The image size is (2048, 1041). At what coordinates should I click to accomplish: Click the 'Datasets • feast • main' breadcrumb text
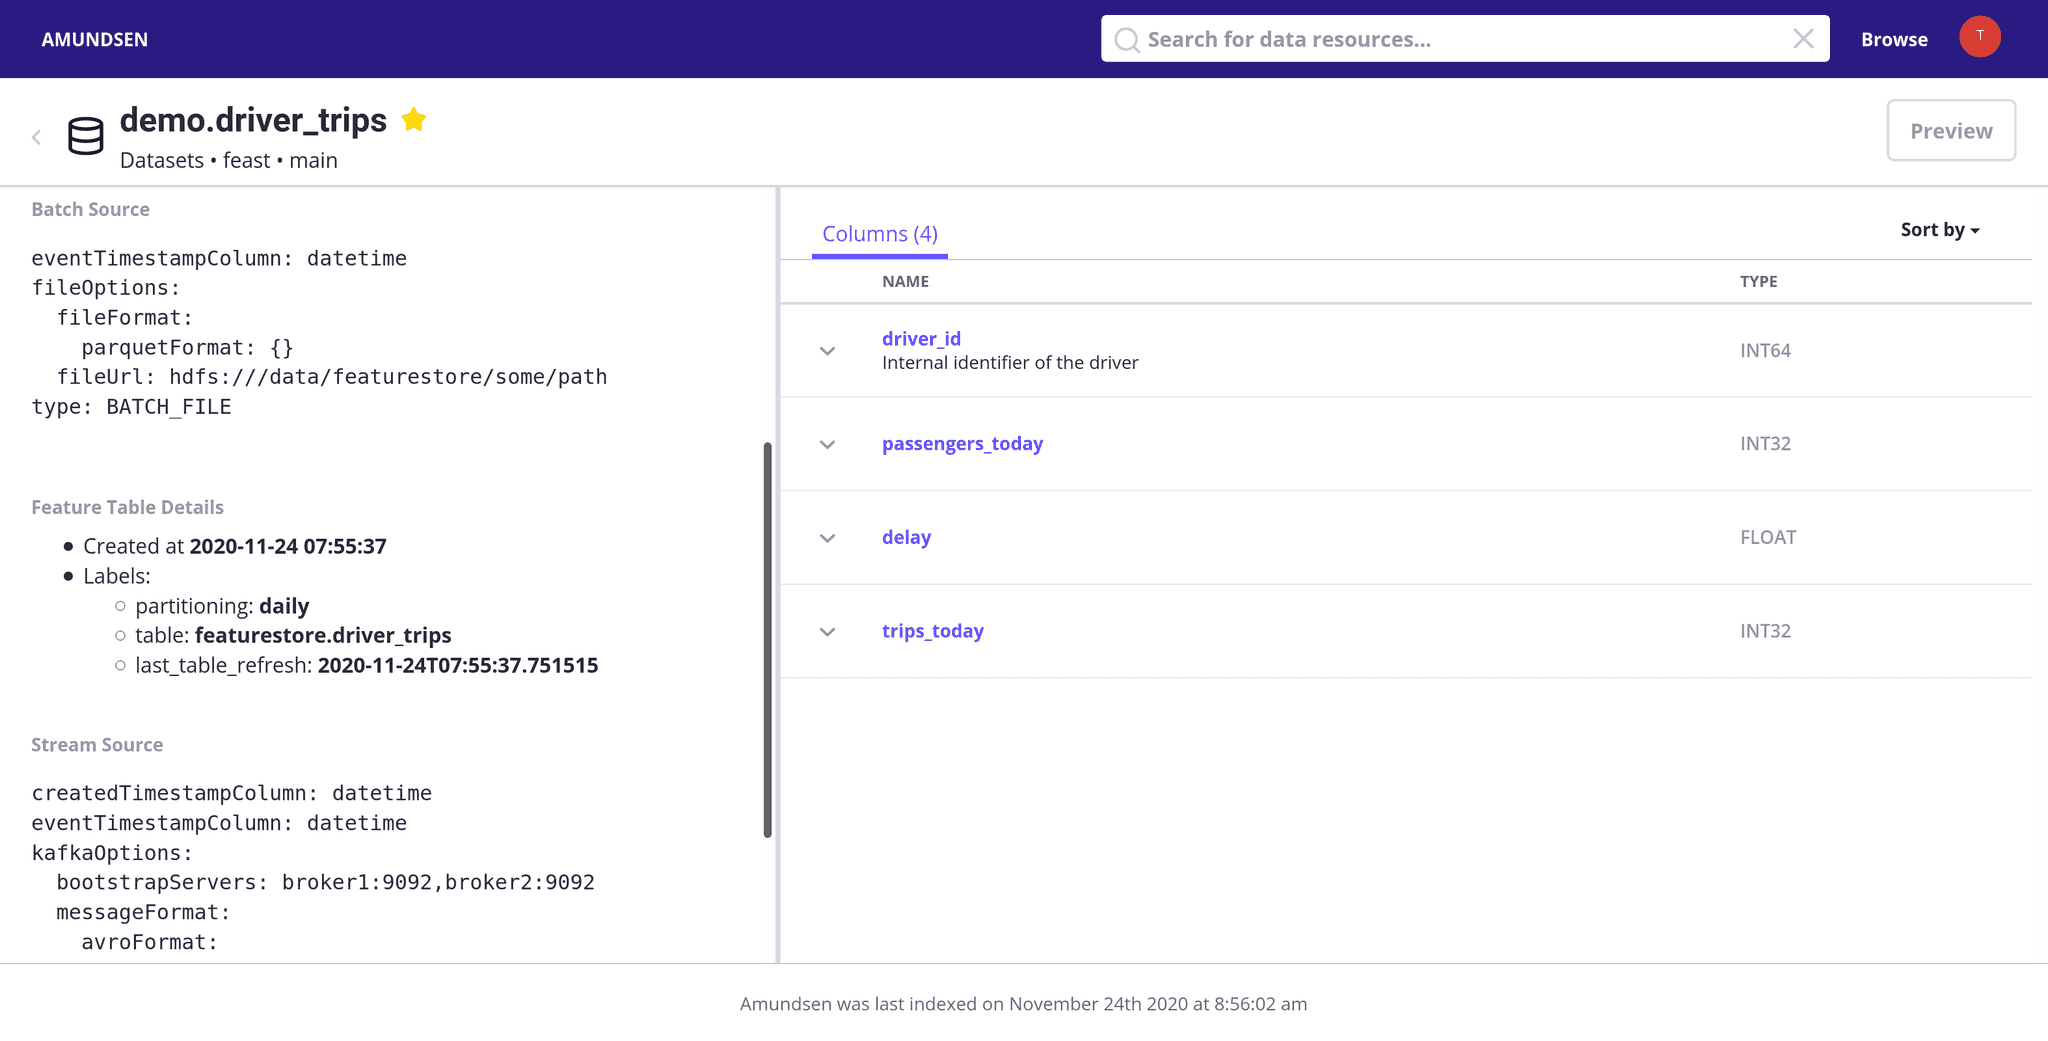point(229,160)
